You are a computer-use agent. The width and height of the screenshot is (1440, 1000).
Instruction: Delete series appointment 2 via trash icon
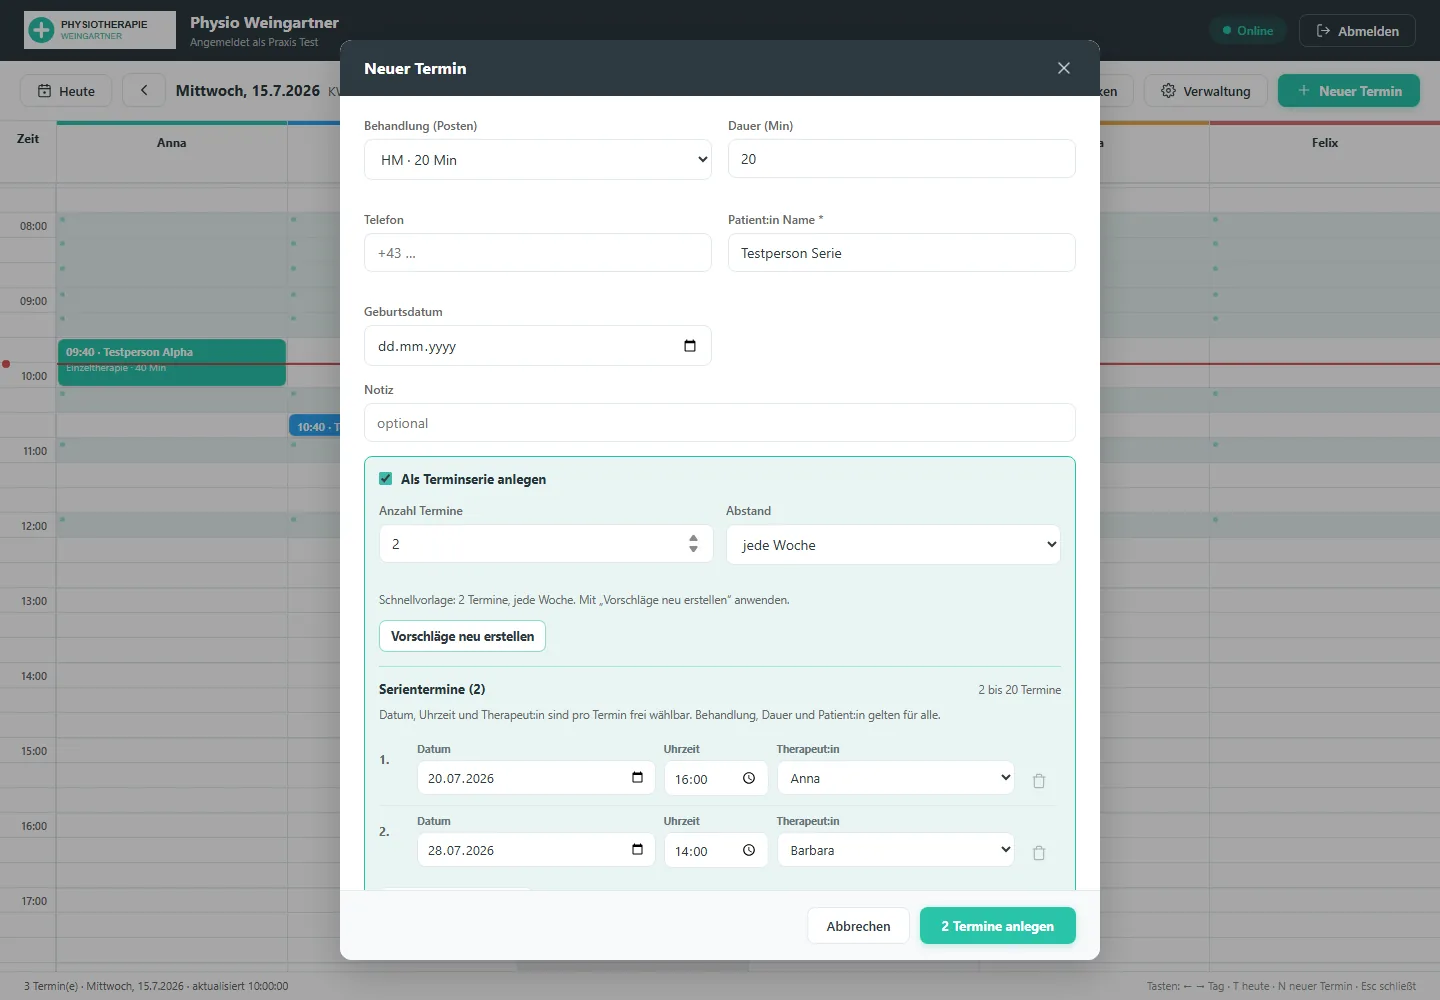[x=1039, y=852]
